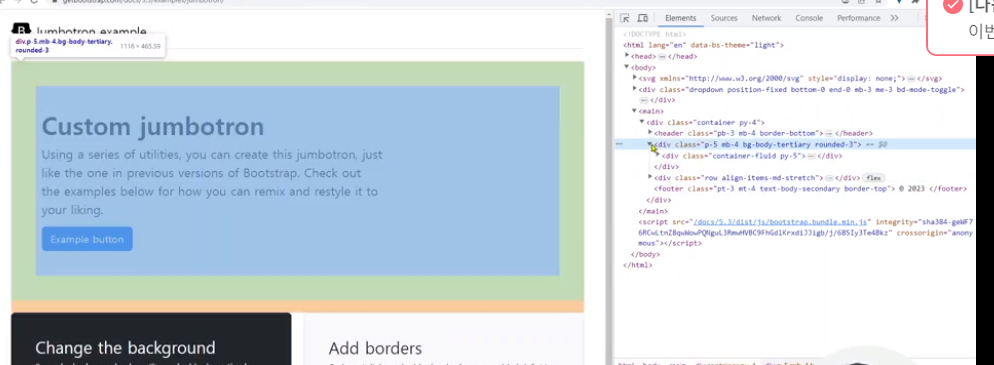
Task: Activate the inspect element picker icon
Action: point(624,18)
